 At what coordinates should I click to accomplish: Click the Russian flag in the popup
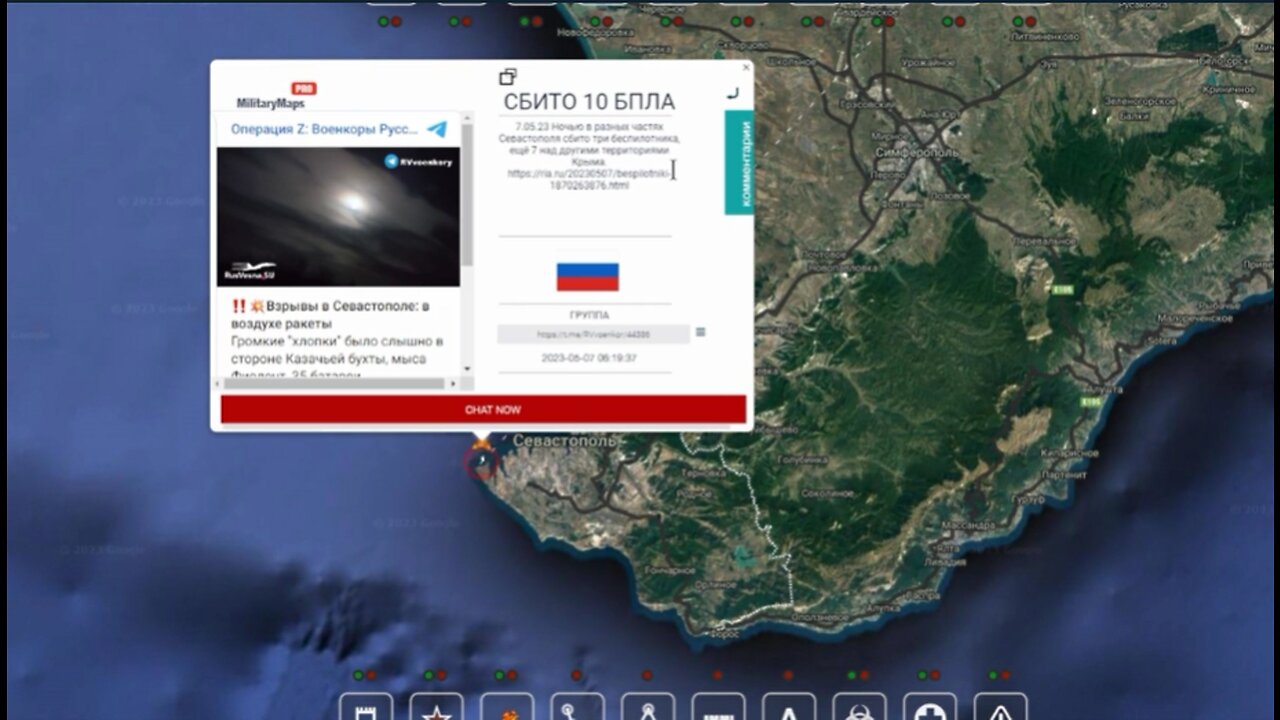587,277
